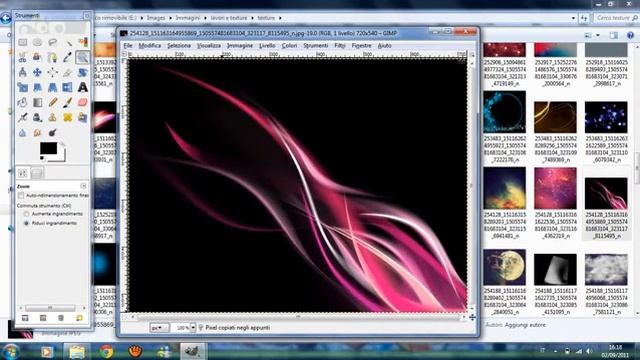
Task: Open the Zoom tool options panel menu
Action: (83, 186)
